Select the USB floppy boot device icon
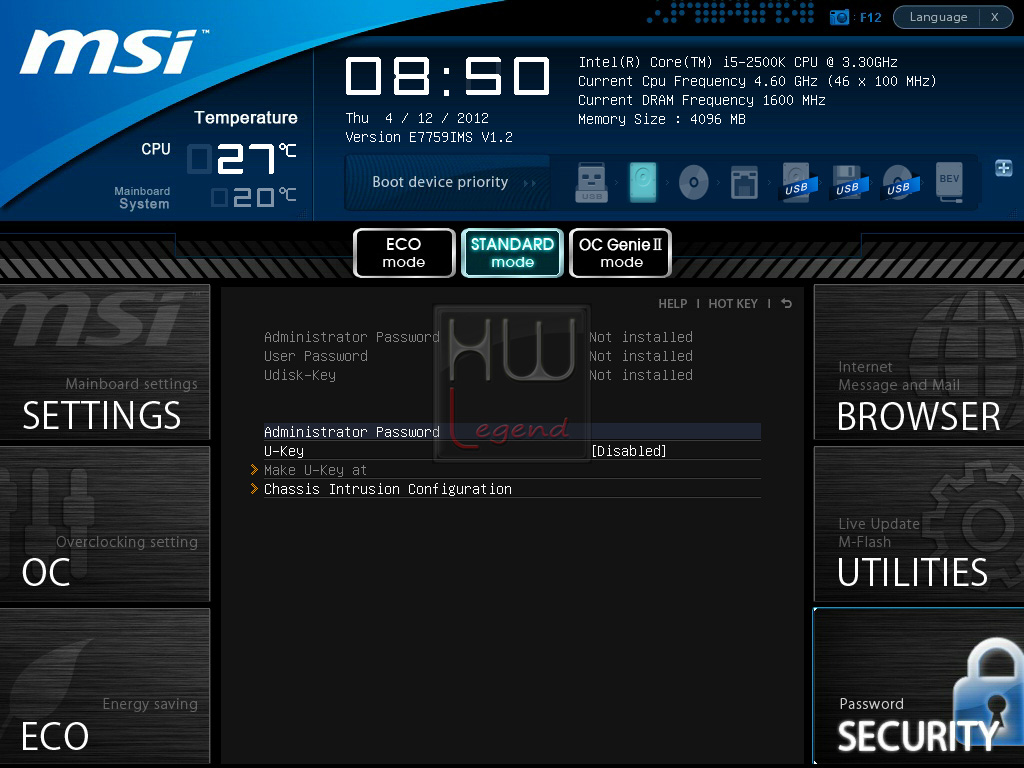1024x768 pixels. pyautogui.click(x=849, y=182)
